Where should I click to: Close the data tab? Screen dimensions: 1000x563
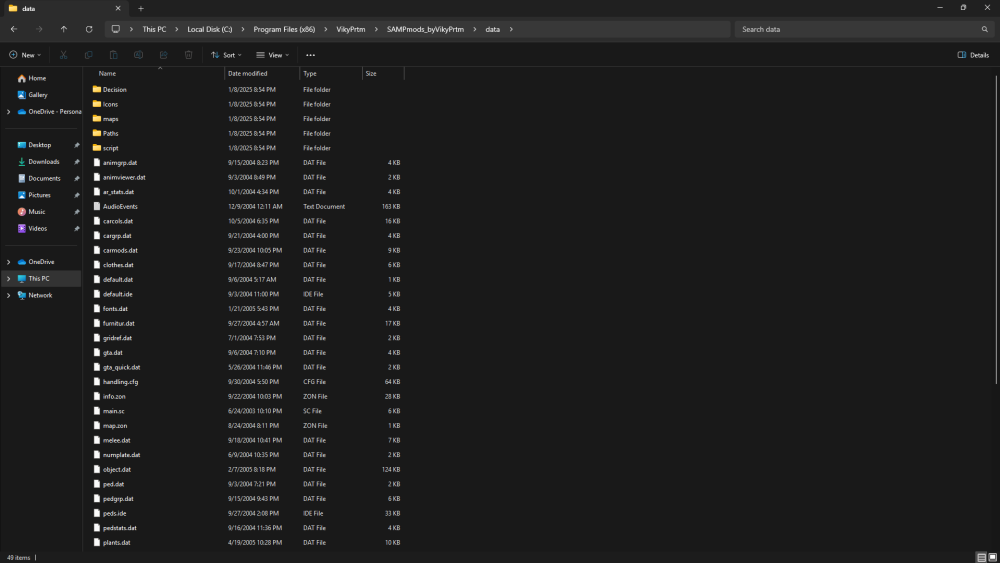(118, 8)
